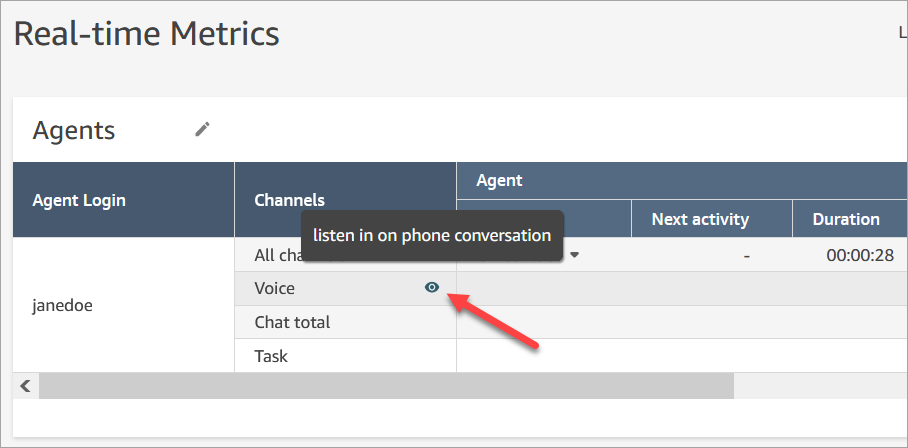Select the Task channel row
The image size is (908, 448).
[x=272, y=356]
